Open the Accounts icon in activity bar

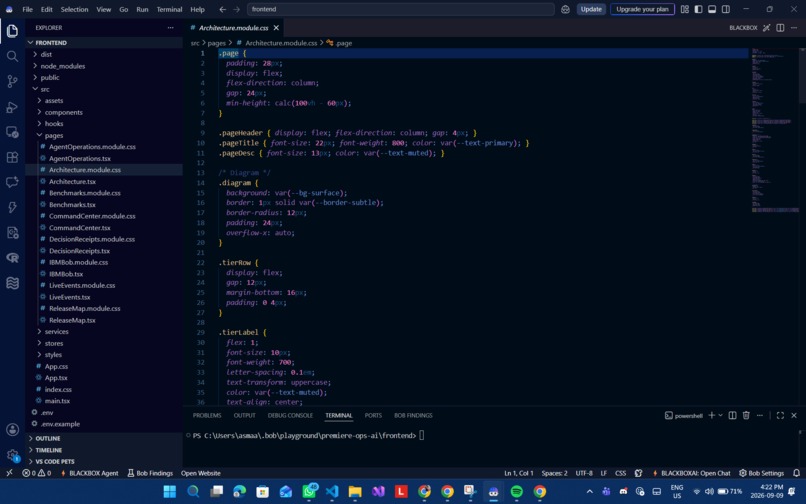pos(12,429)
